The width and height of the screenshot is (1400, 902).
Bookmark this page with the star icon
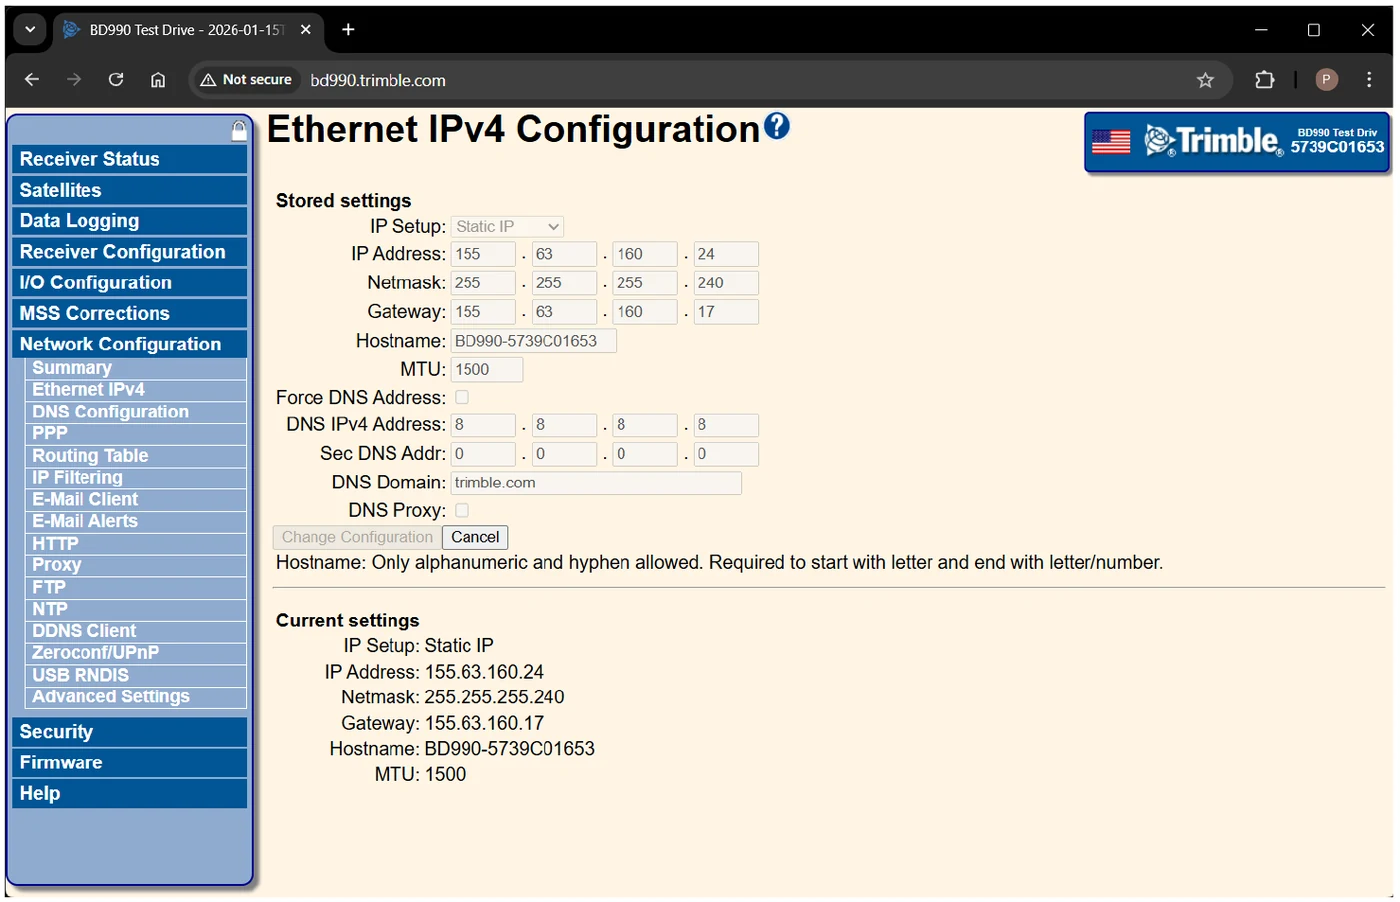(x=1205, y=80)
